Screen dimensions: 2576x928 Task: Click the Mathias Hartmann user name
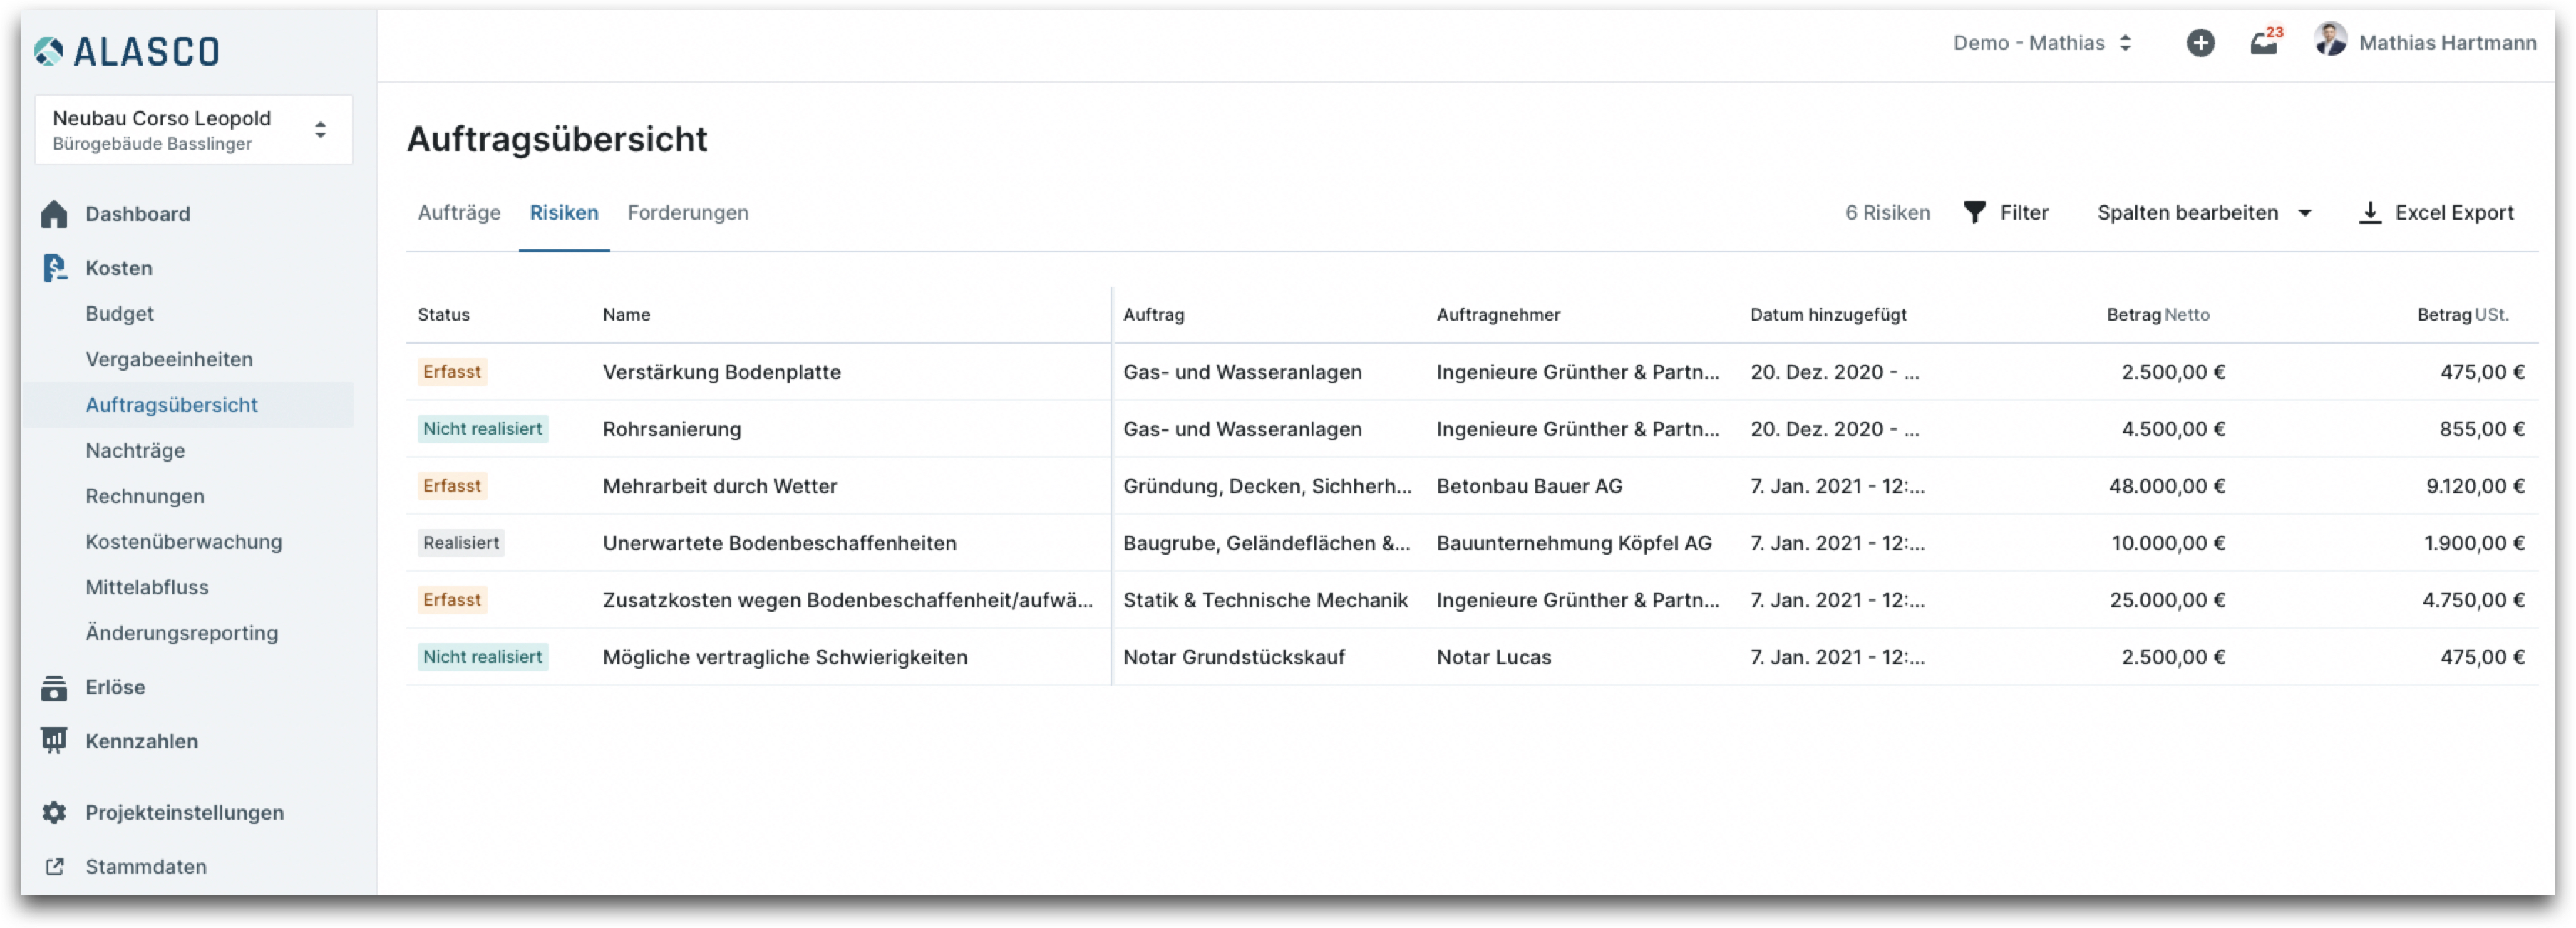click(2447, 43)
